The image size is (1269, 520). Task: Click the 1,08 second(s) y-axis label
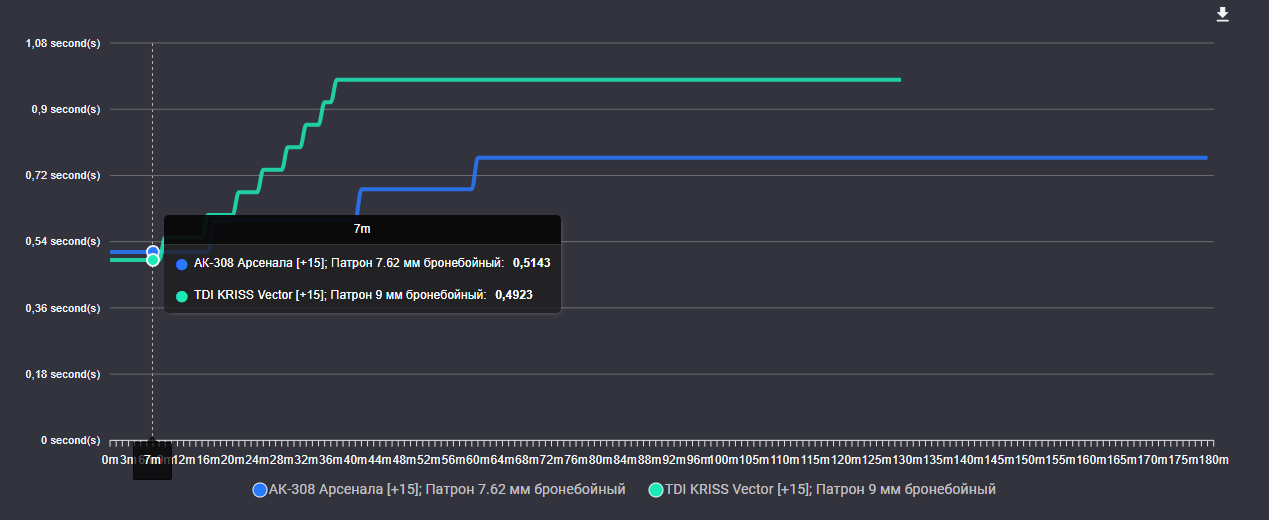tap(63, 43)
